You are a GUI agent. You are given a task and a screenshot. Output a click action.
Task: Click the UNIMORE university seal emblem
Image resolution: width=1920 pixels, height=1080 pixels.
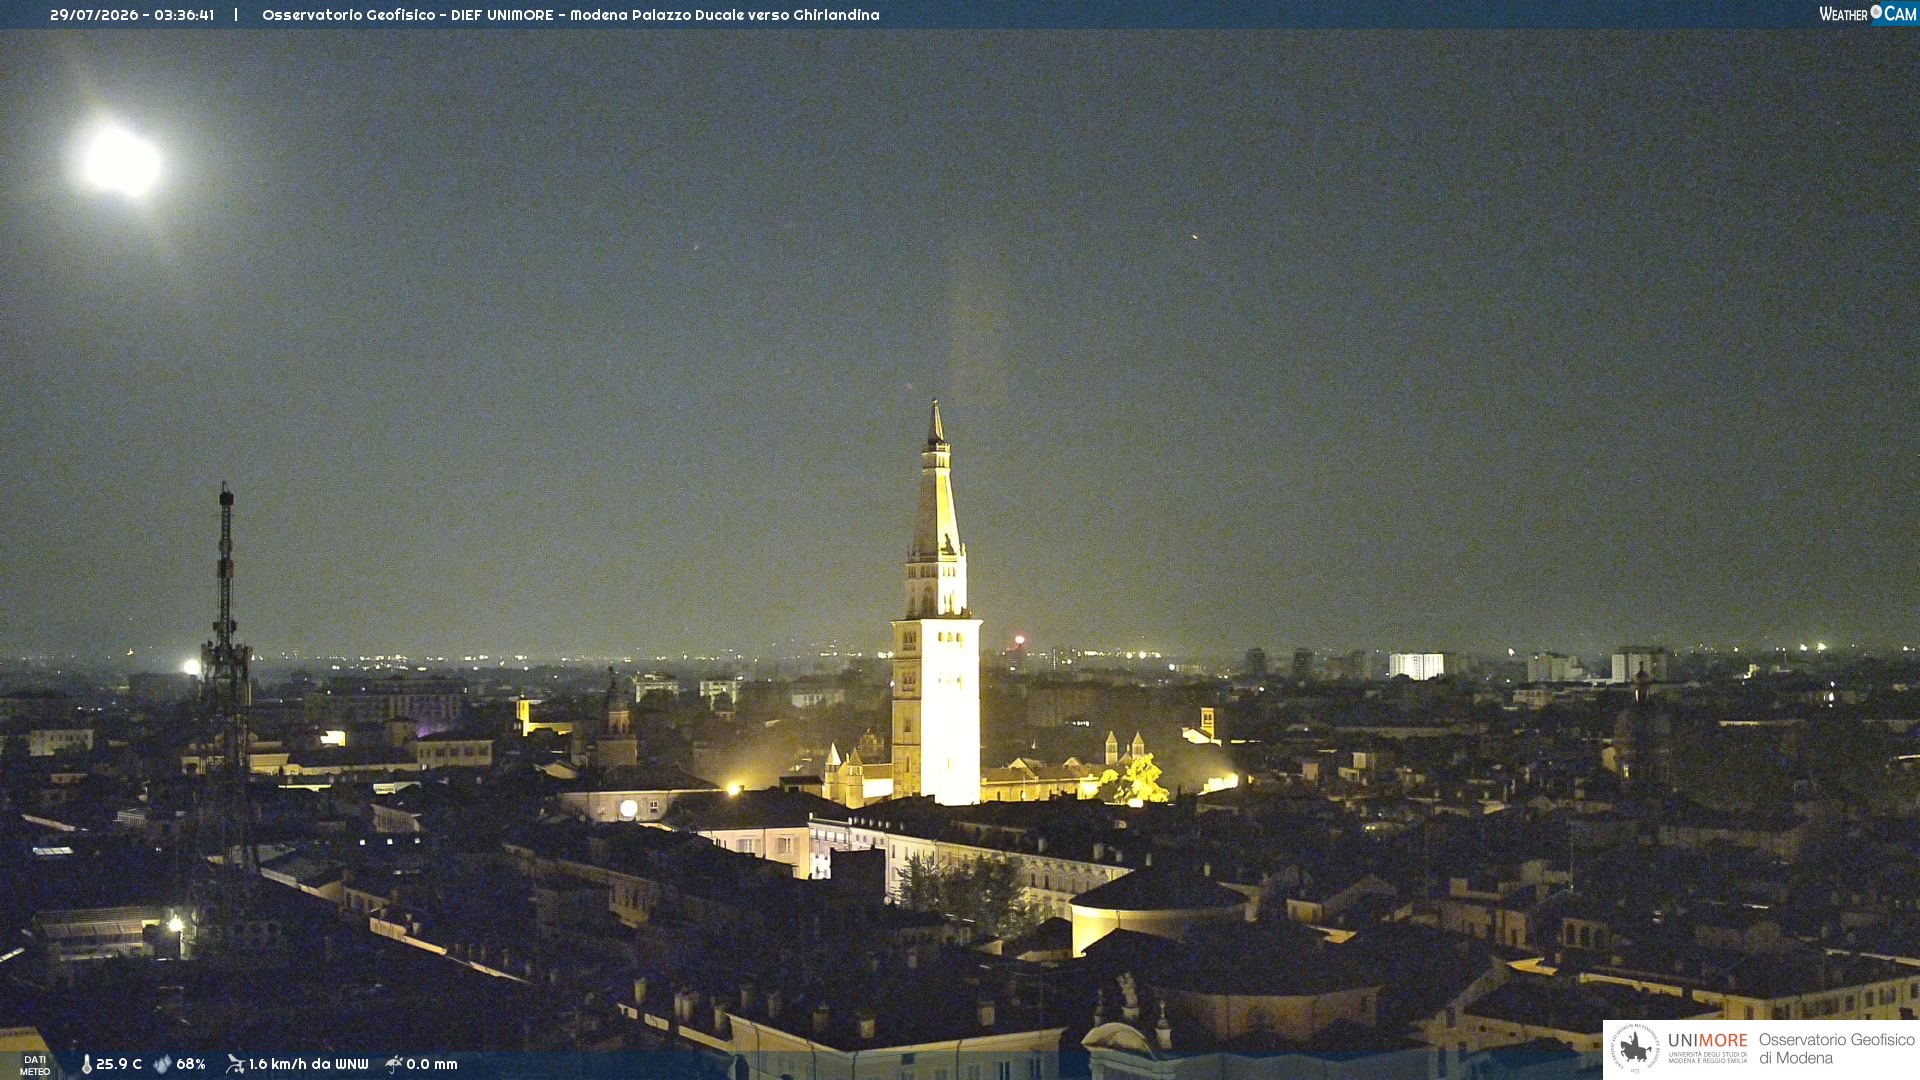[1635, 1048]
